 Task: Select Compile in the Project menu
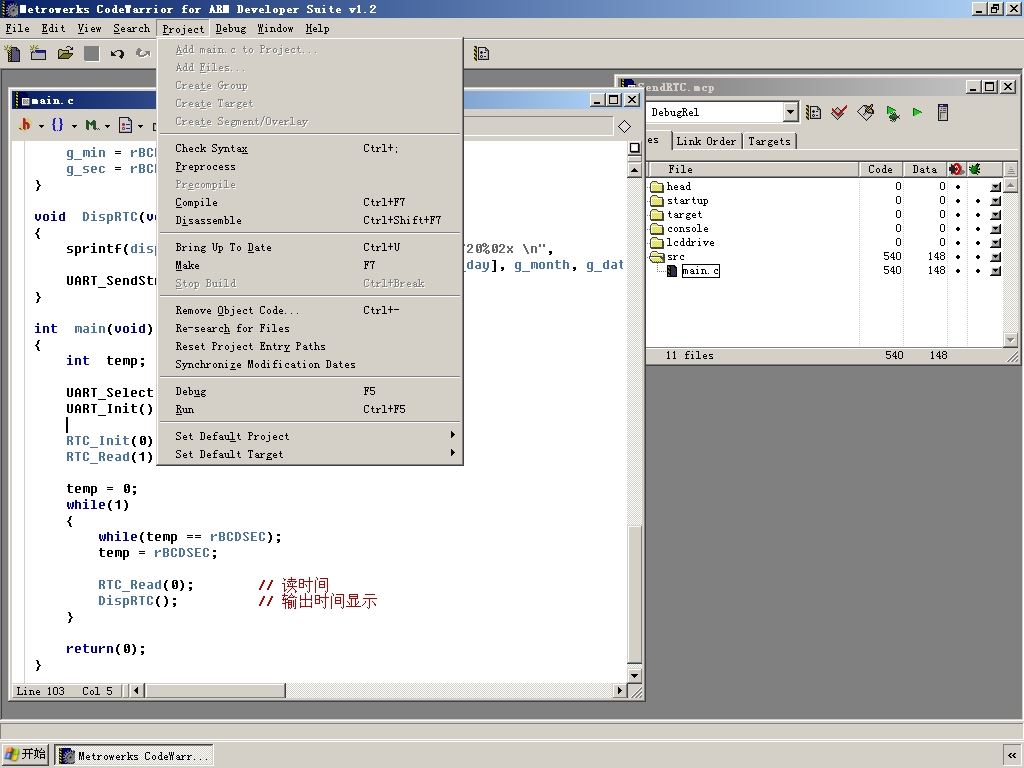(310, 202)
